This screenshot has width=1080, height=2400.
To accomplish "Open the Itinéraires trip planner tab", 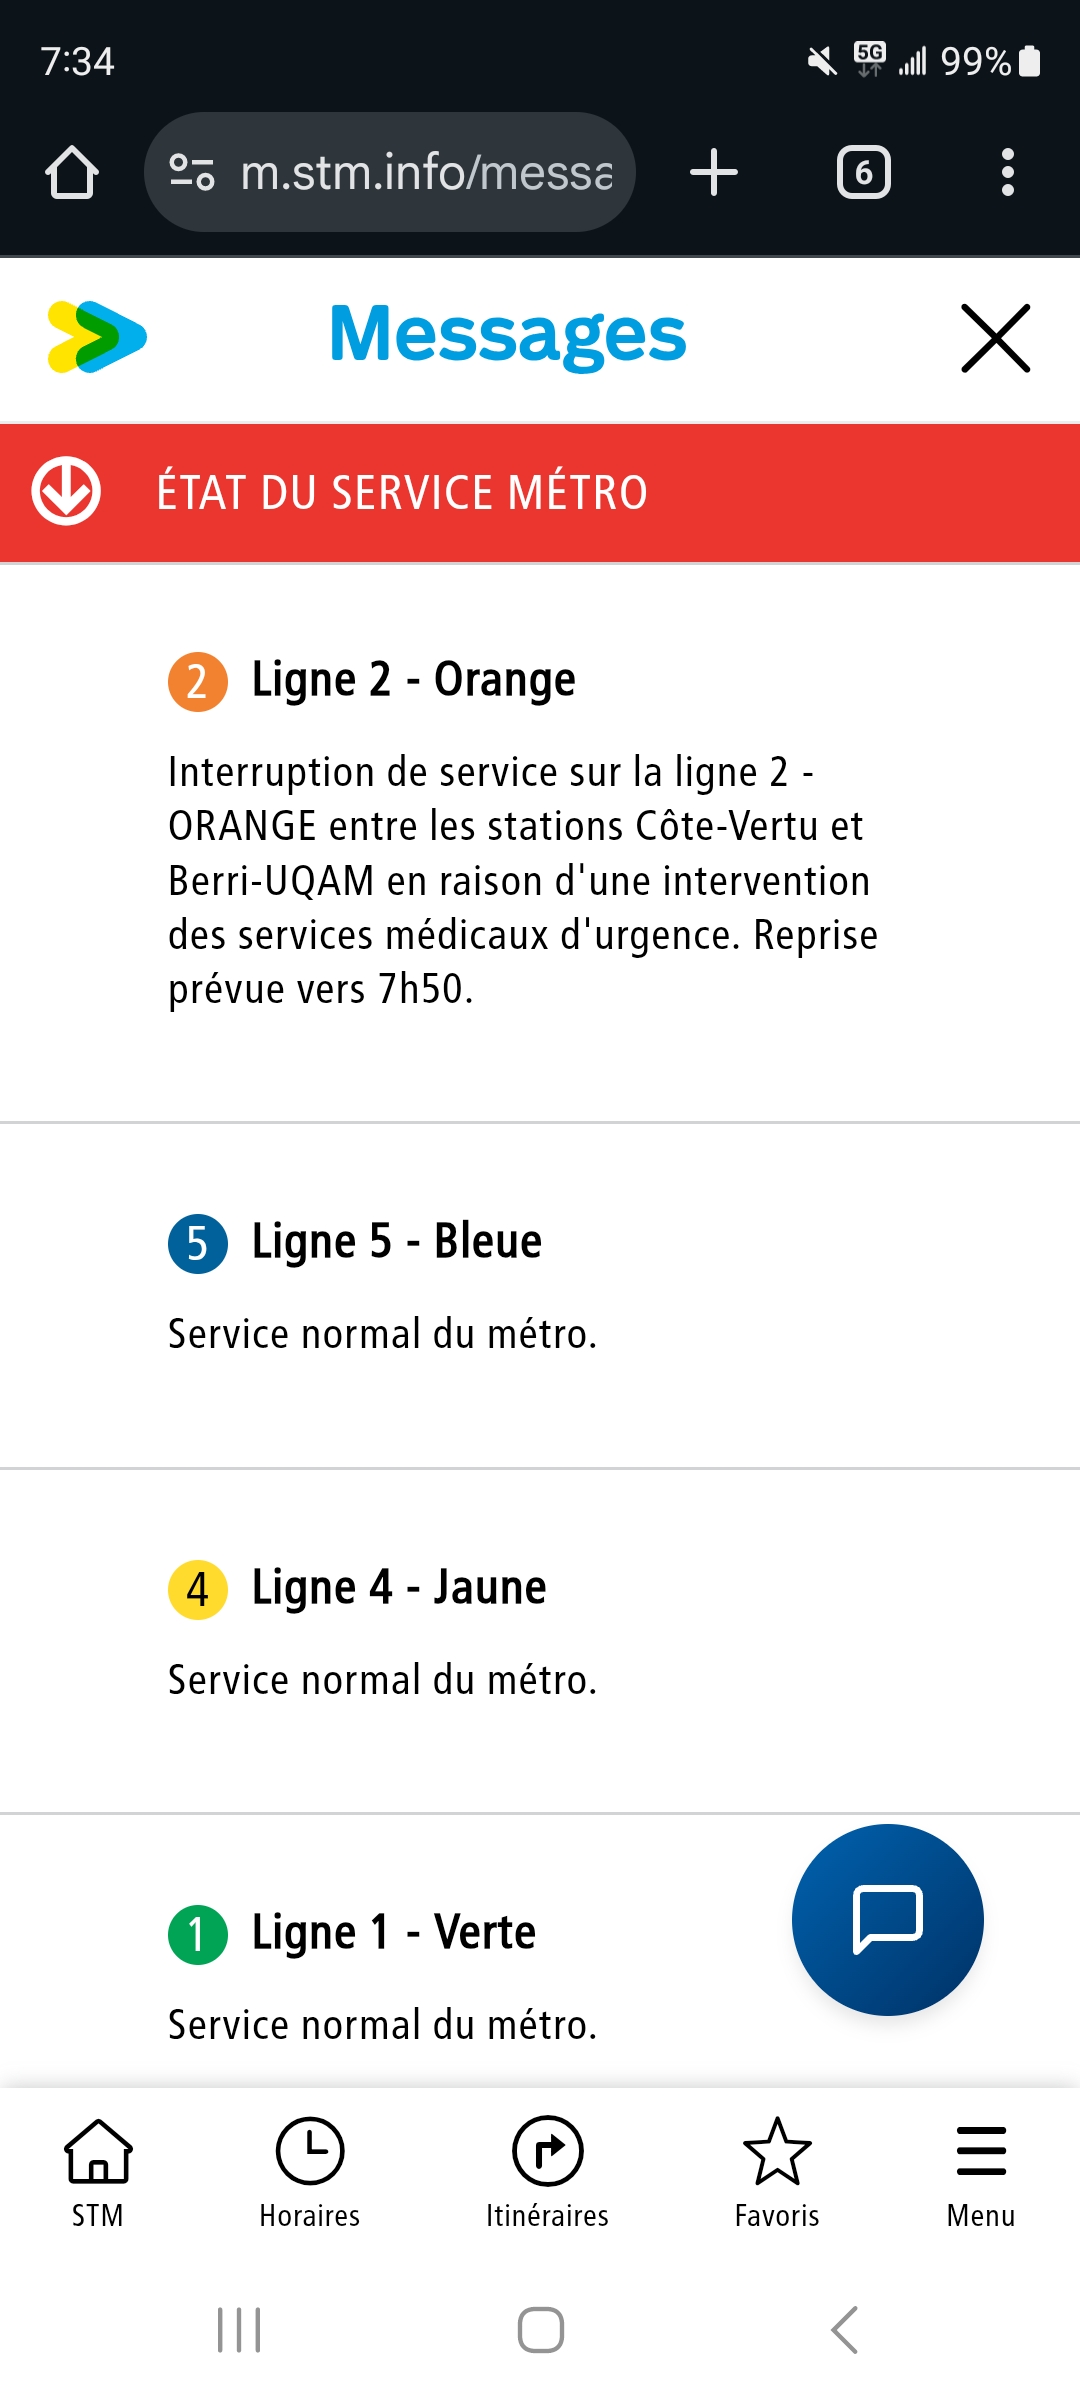I will click(x=547, y=2172).
